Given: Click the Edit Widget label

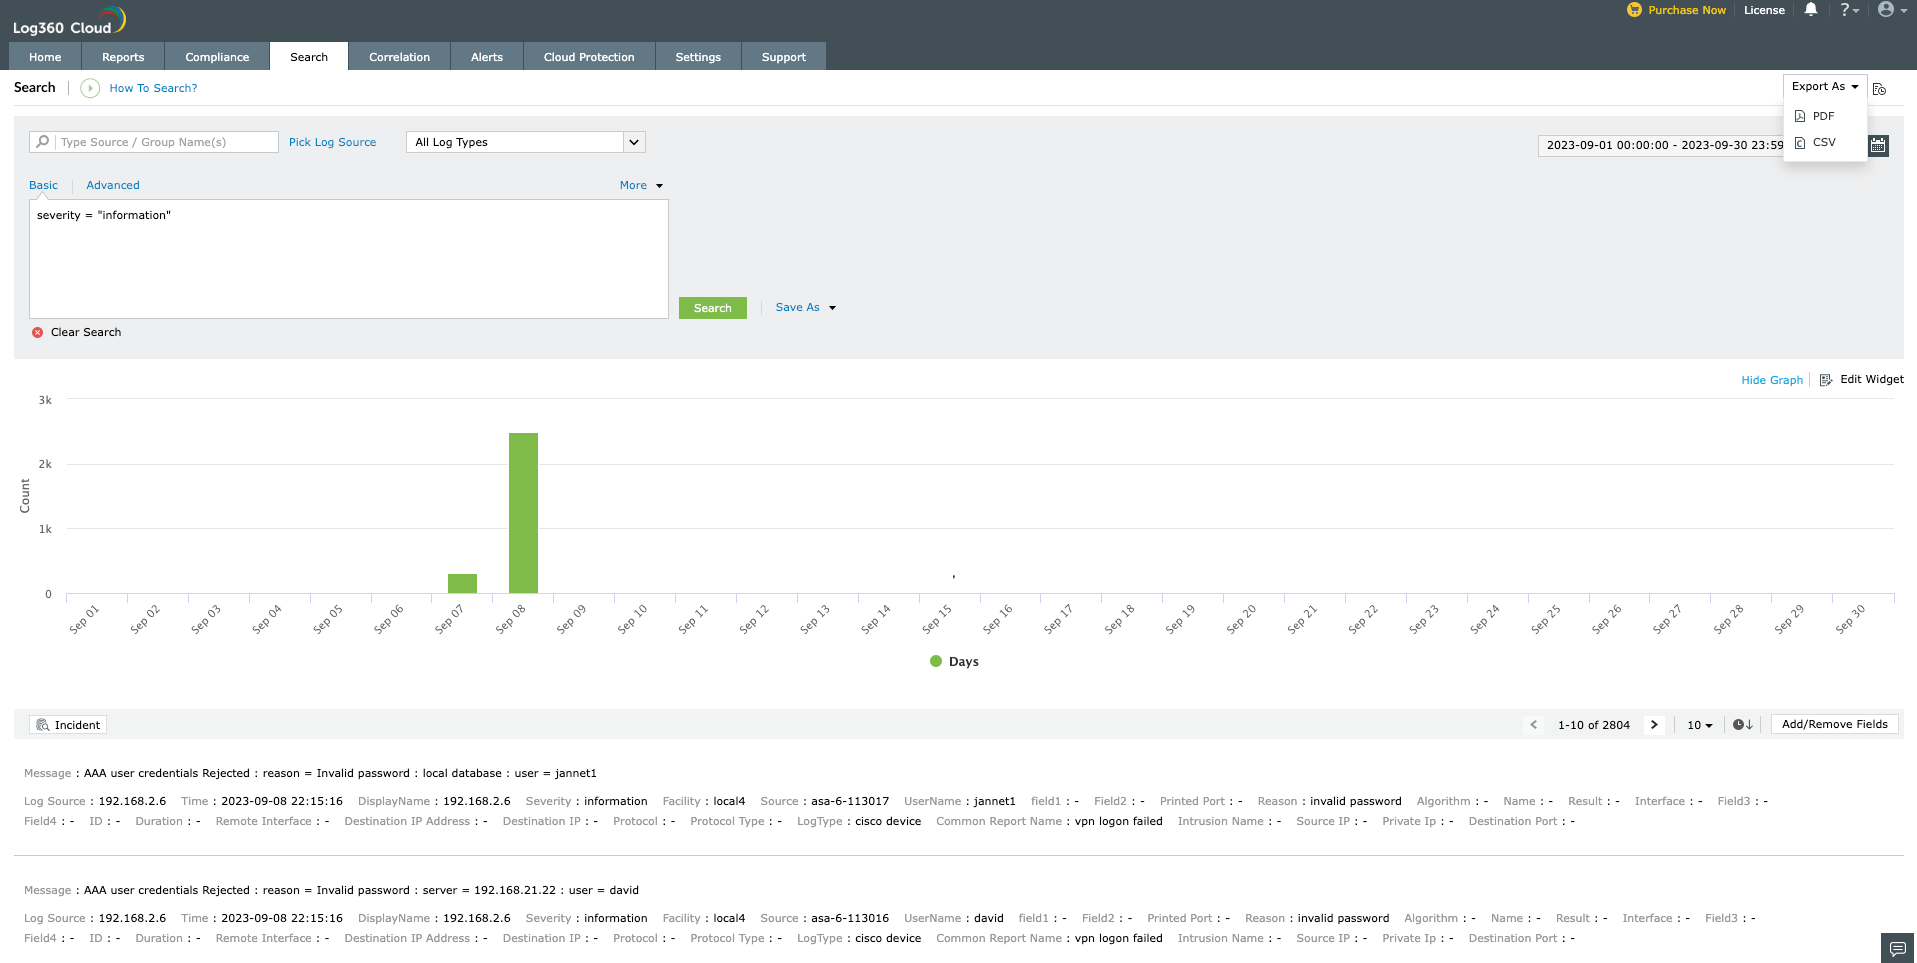Looking at the screenshot, I should (1872, 380).
